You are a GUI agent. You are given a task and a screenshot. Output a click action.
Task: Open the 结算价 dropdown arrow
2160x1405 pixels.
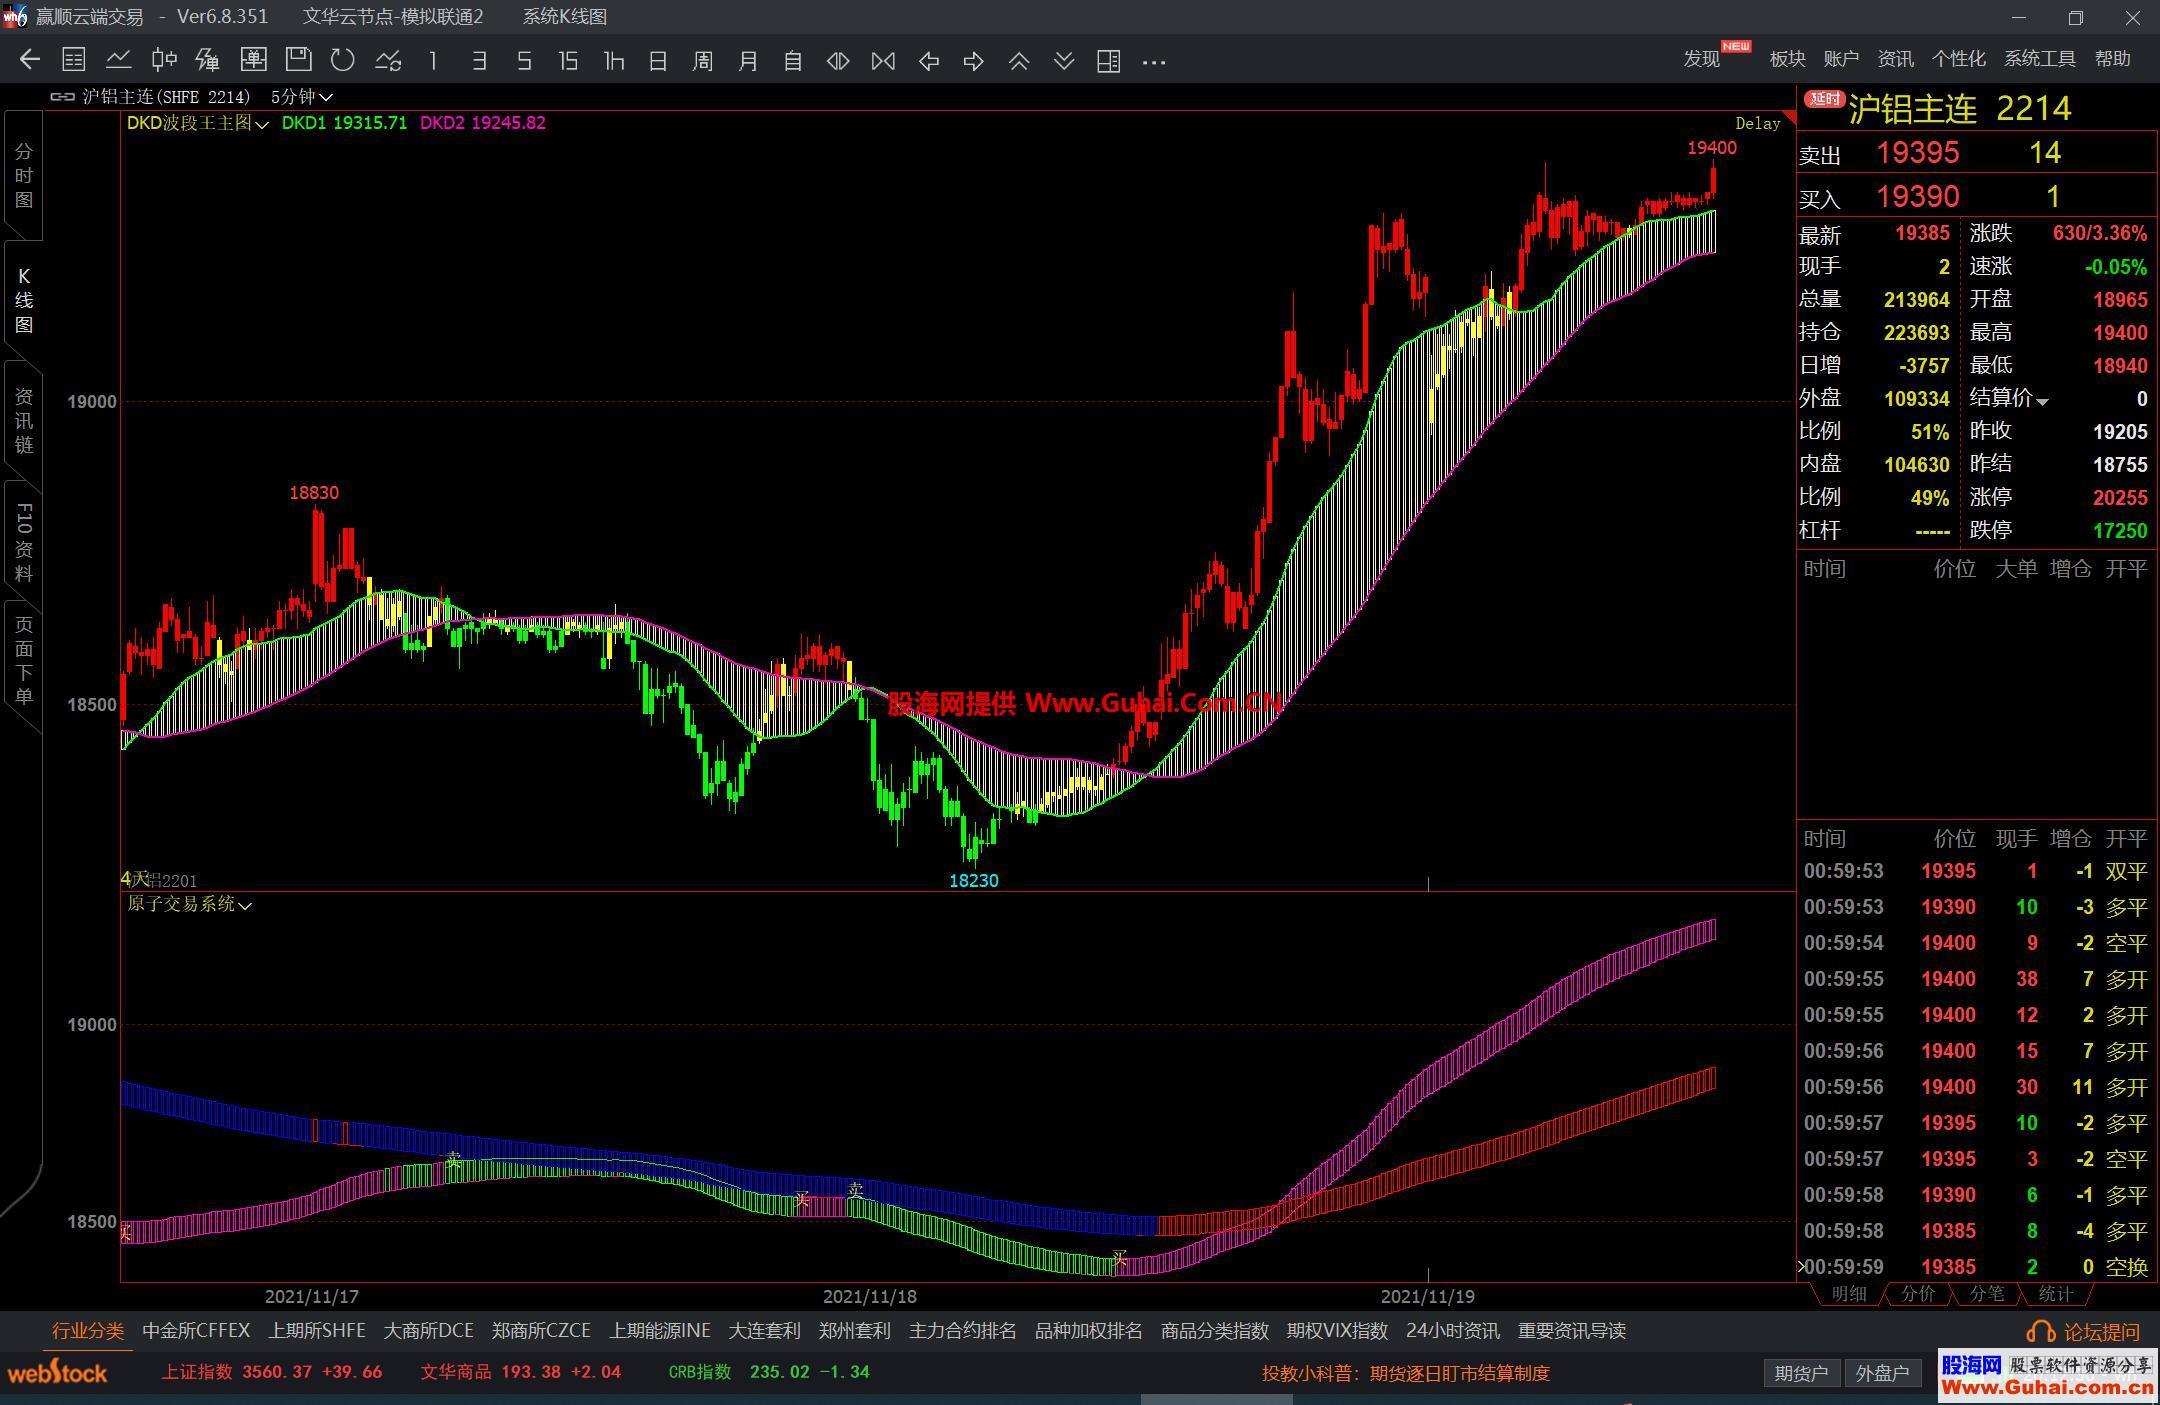point(2042,401)
